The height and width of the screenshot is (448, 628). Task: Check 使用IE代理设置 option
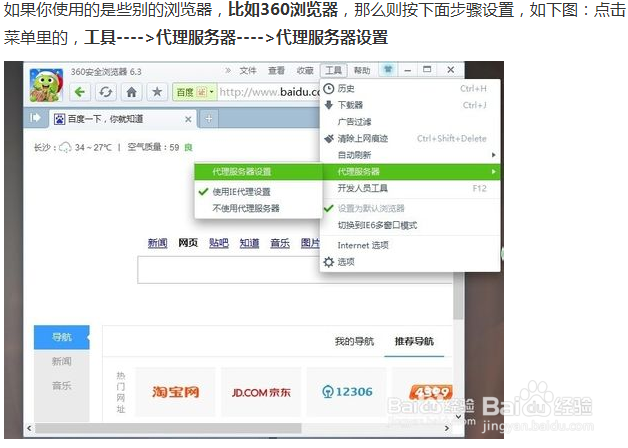coord(259,192)
